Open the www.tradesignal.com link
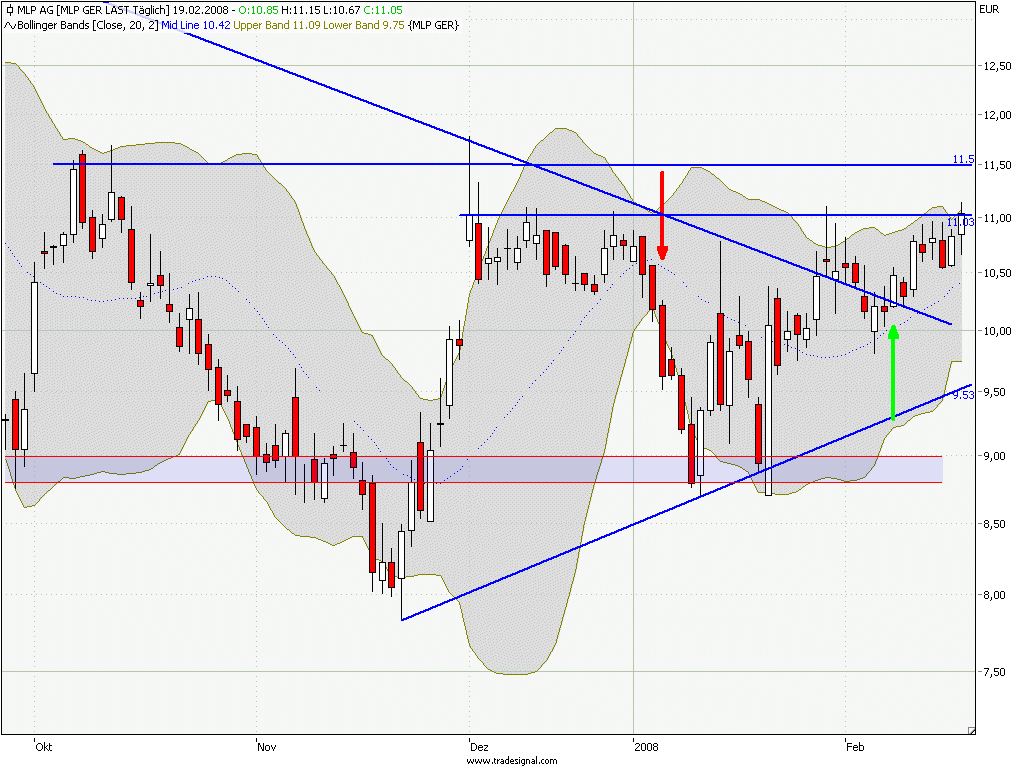This screenshot has width=1024, height=768. [x=512, y=761]
